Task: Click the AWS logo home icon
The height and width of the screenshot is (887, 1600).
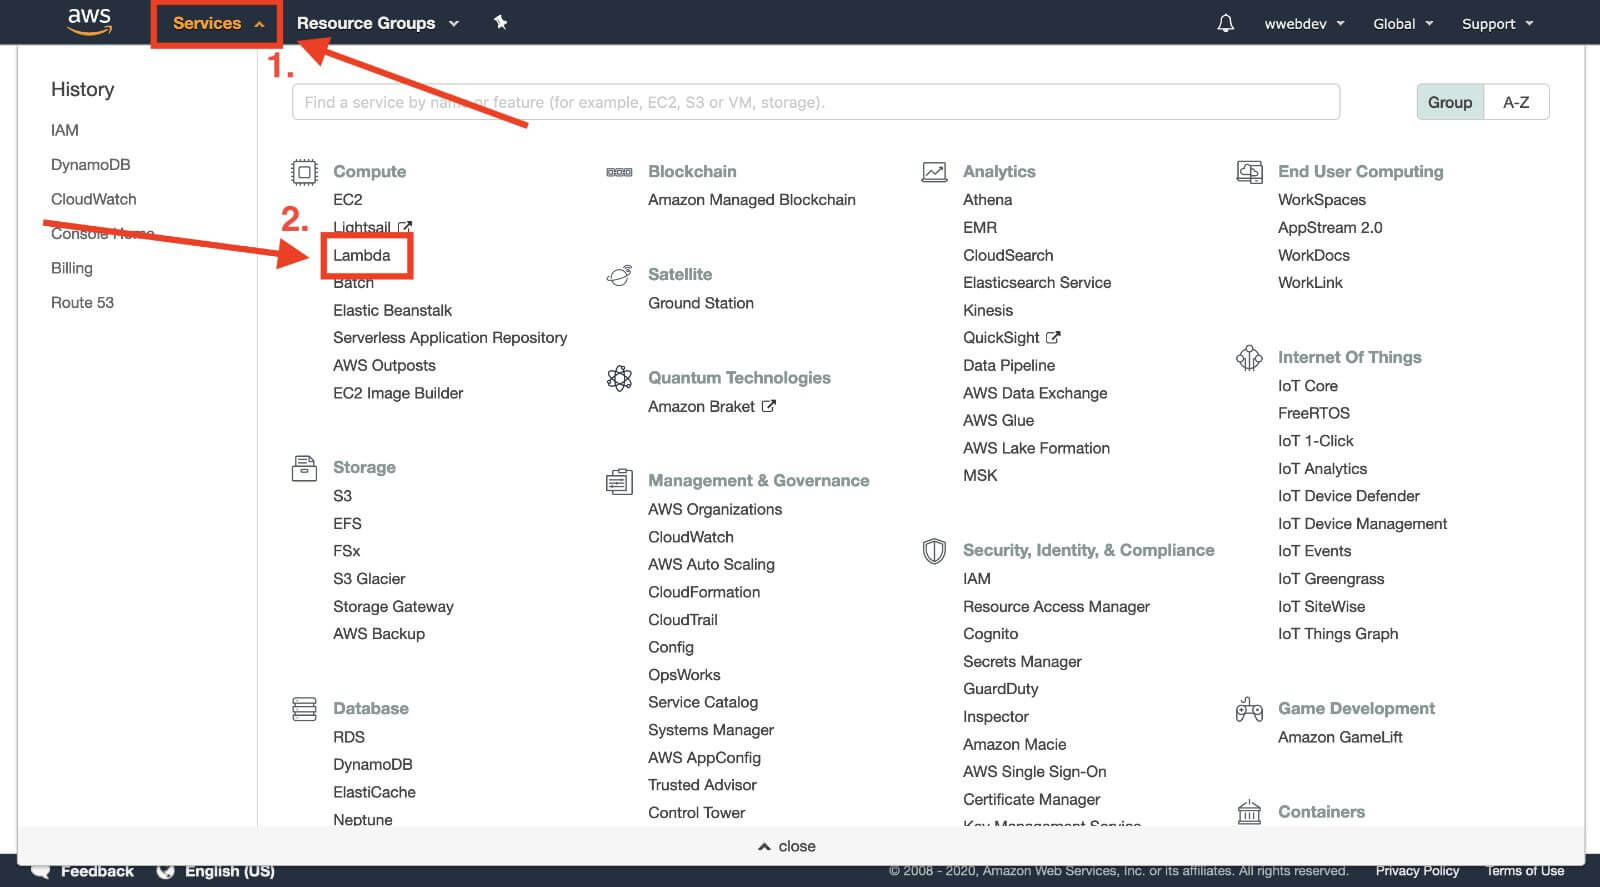Action: (89, 21)
